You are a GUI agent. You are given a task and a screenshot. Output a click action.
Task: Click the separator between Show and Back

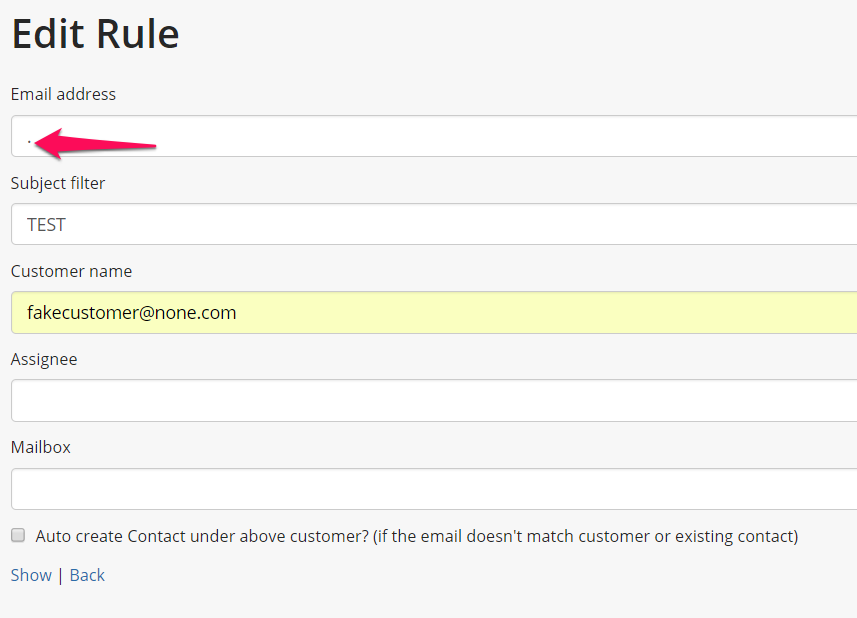pos(60,575)
